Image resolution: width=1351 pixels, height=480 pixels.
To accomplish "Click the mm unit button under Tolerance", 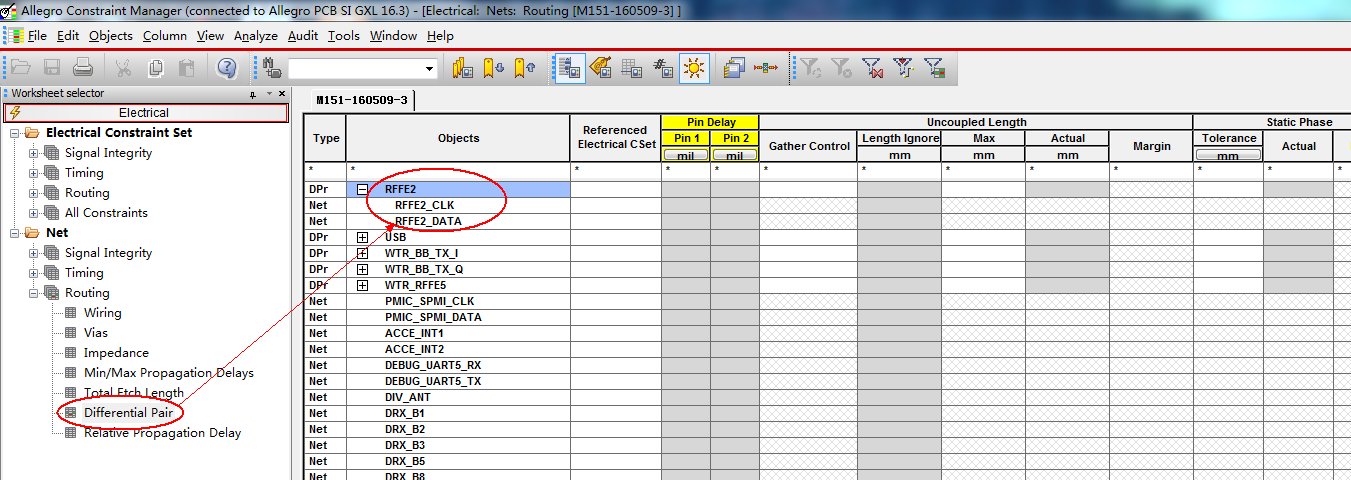I will pos(1229,155).
